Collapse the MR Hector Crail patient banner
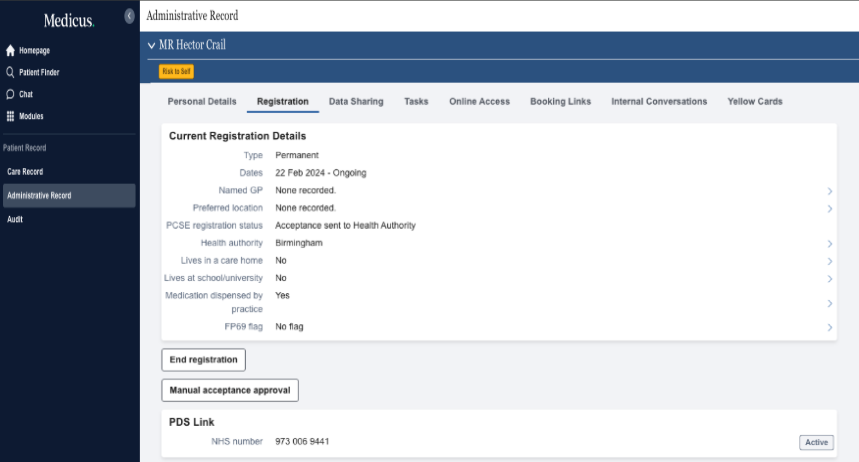859x462 pixels. pyautogui.click(x=151, y=45)
